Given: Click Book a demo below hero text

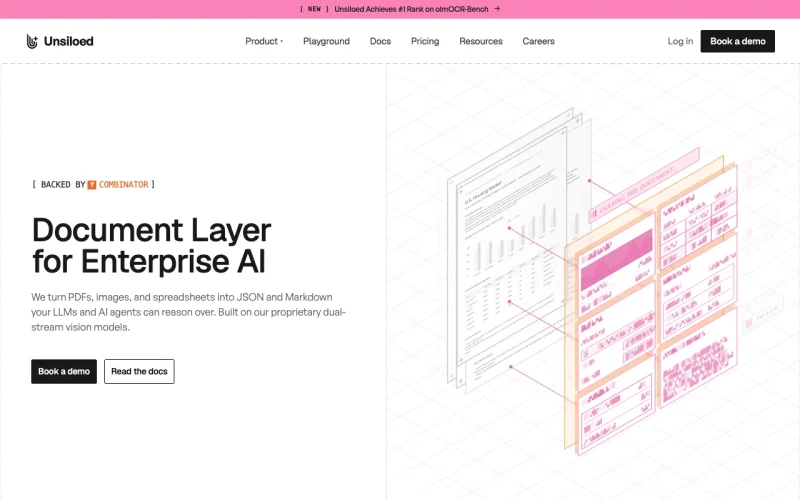Looking at the screenshot, I should (x=64, y=371).
